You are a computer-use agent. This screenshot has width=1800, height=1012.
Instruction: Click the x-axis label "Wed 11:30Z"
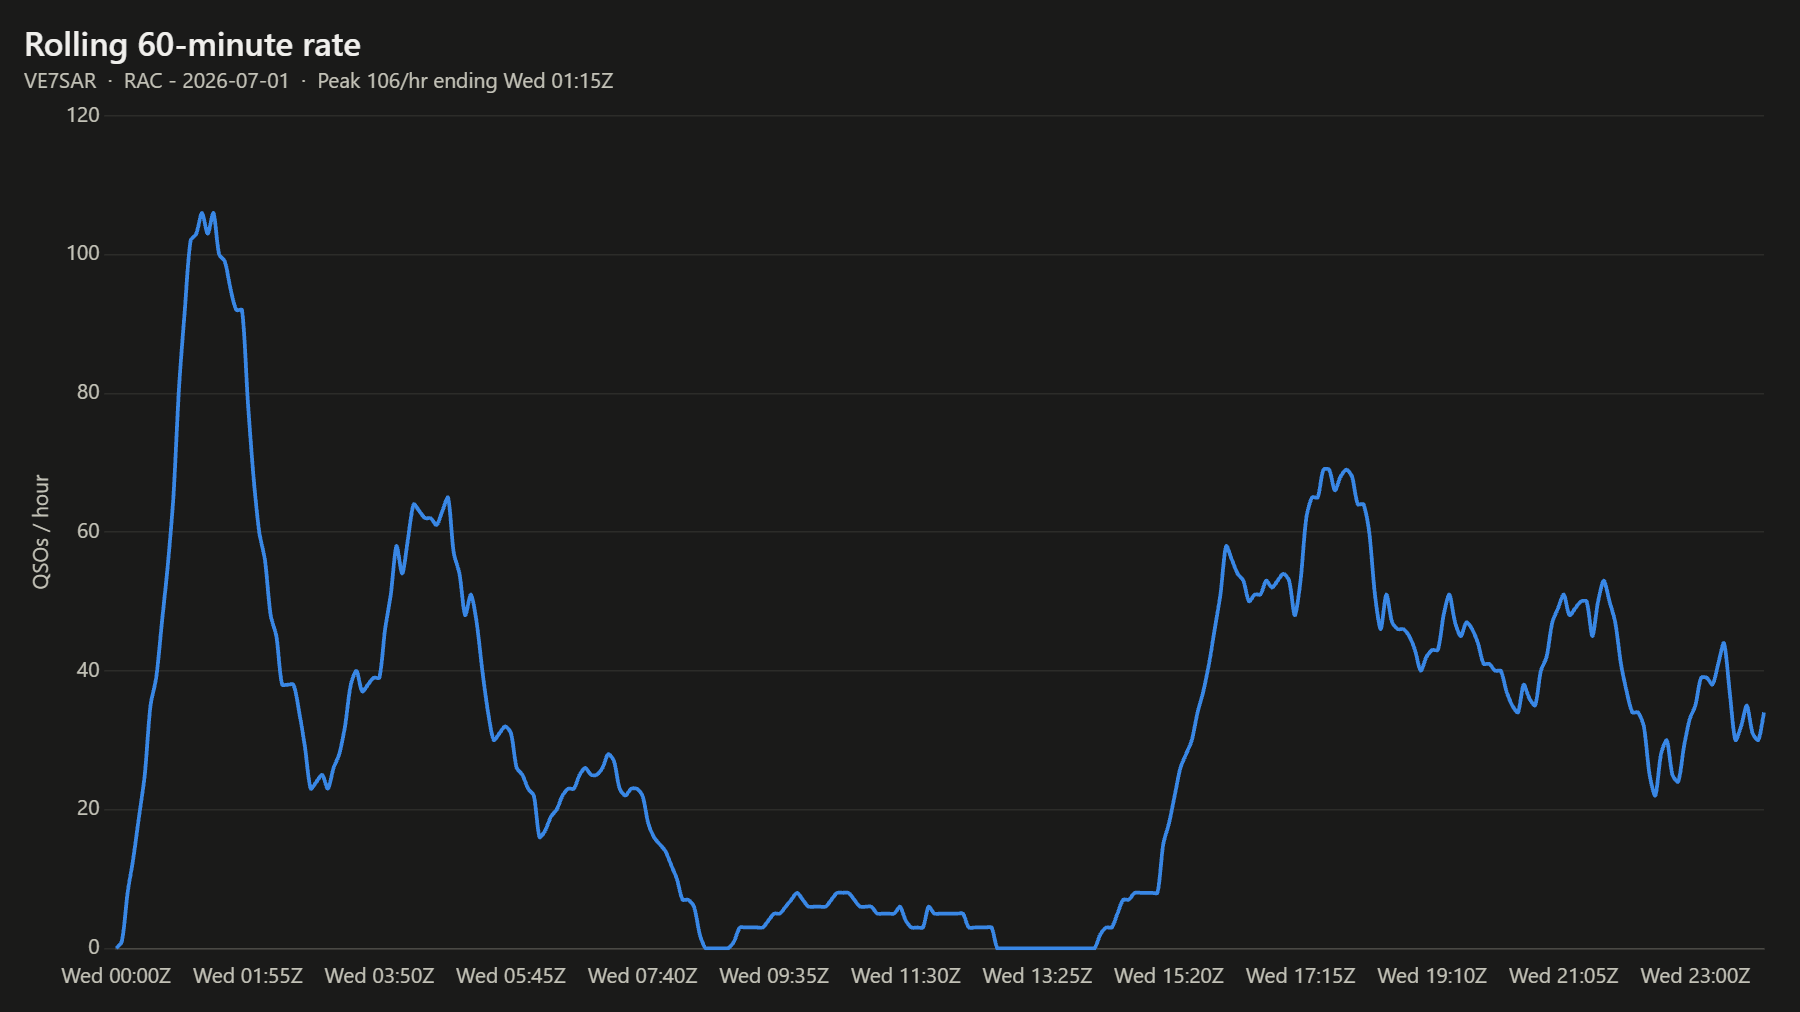tap(906, 976)
